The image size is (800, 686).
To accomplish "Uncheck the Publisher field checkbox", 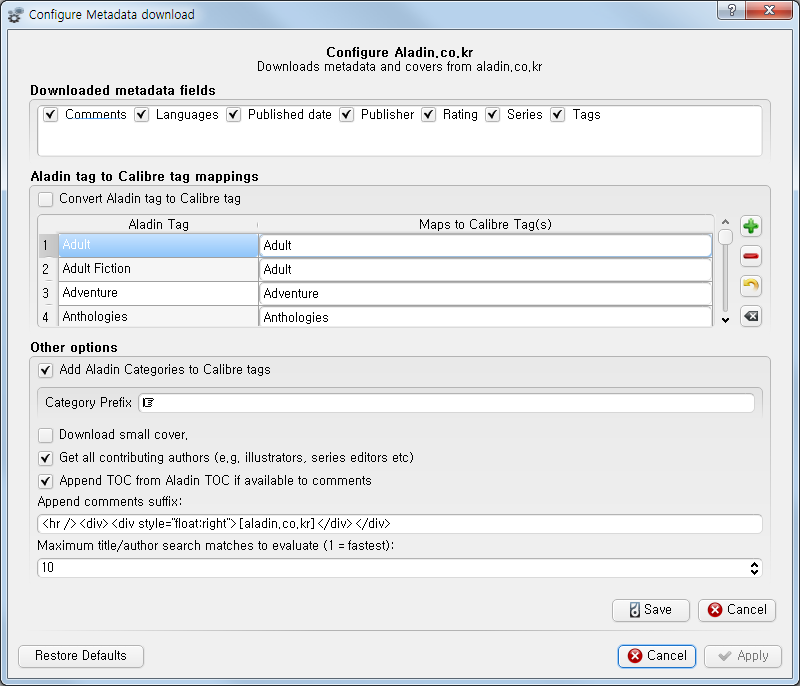I will 346,115.
